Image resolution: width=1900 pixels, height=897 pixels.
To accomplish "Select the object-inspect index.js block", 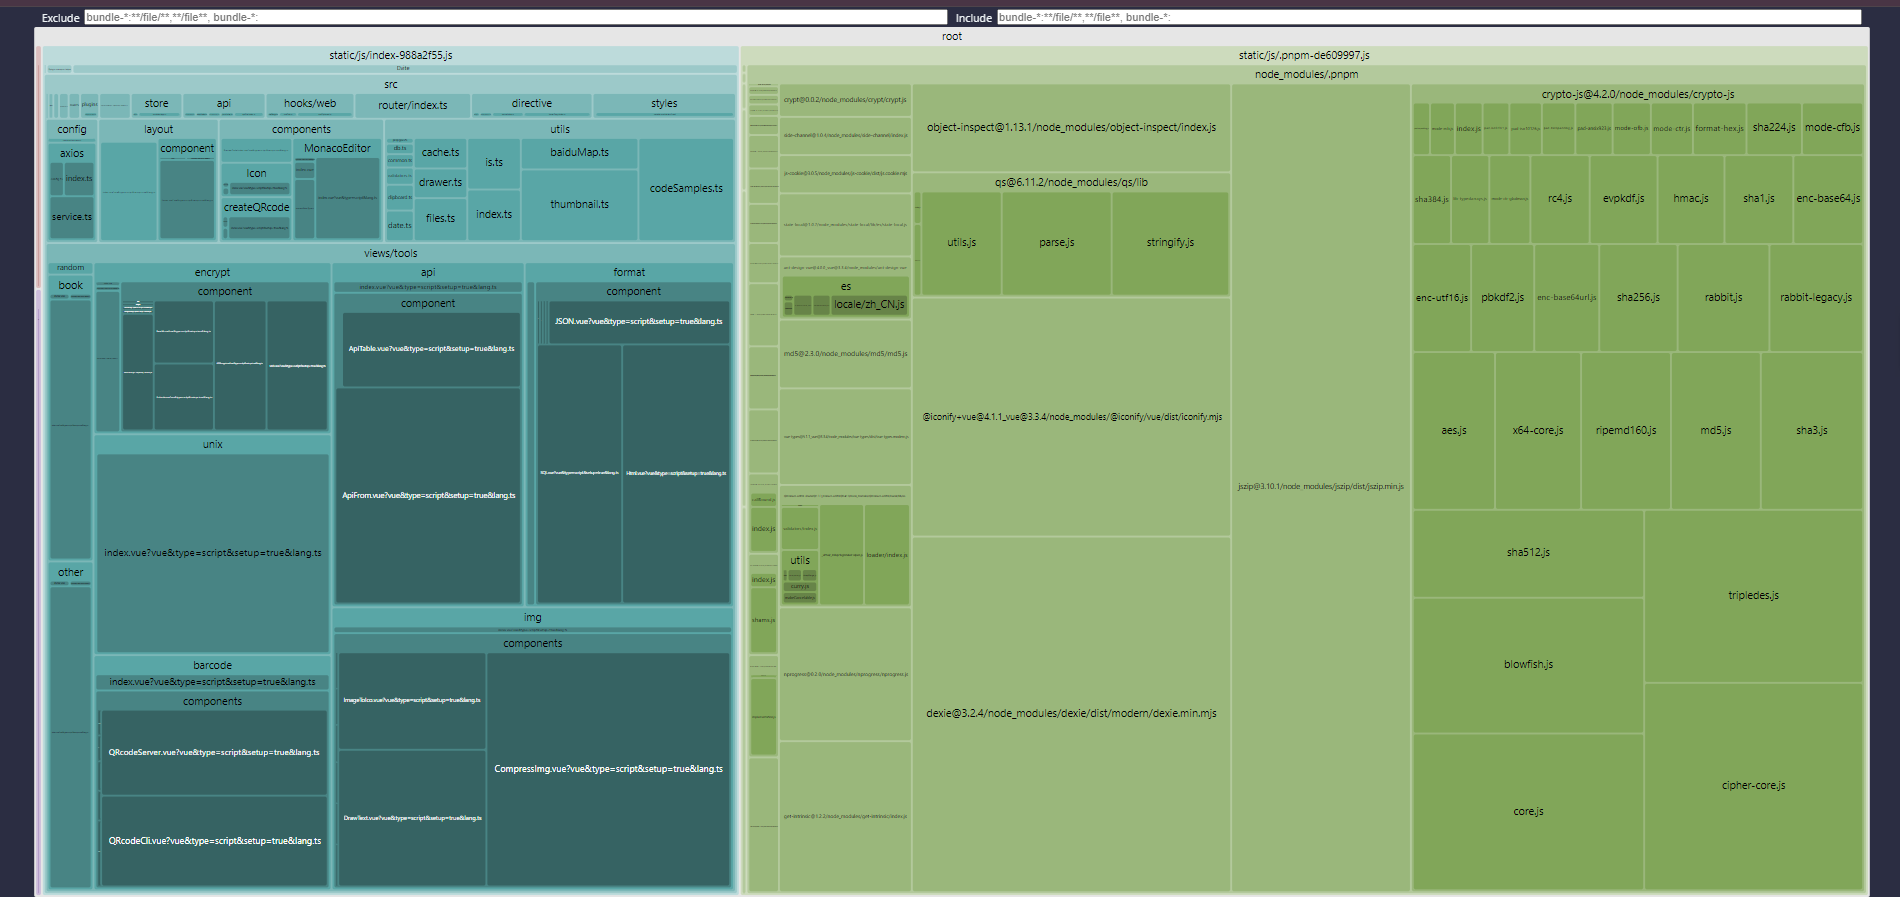I will tap(1070, 127).
